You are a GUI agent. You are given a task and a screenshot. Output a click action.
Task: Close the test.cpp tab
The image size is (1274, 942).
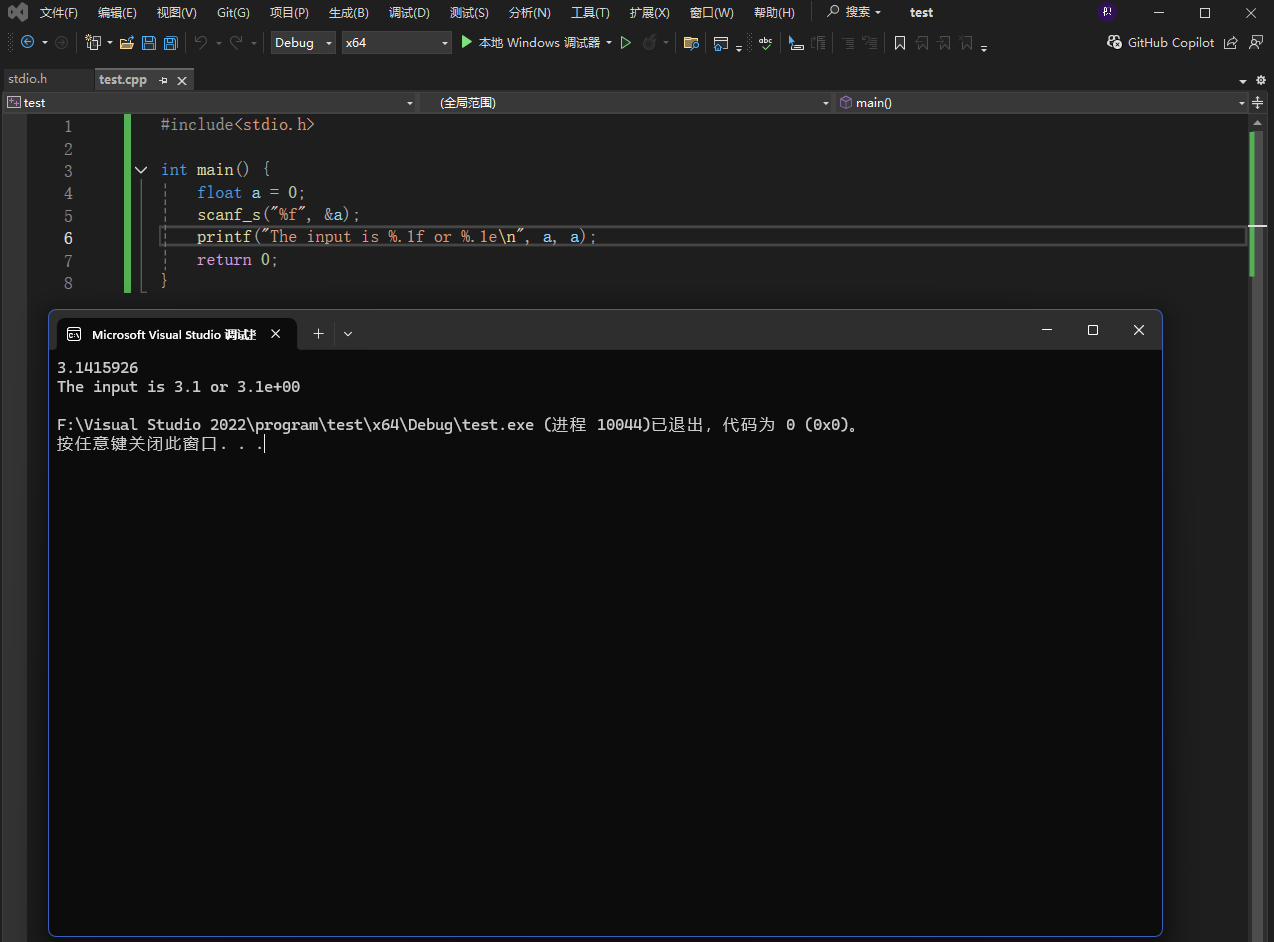182,80
